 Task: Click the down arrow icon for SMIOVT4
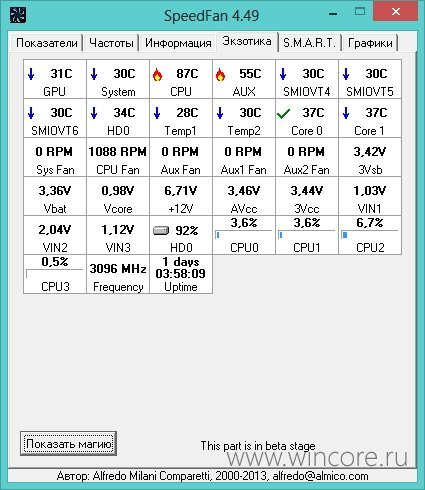click(283, 74)
